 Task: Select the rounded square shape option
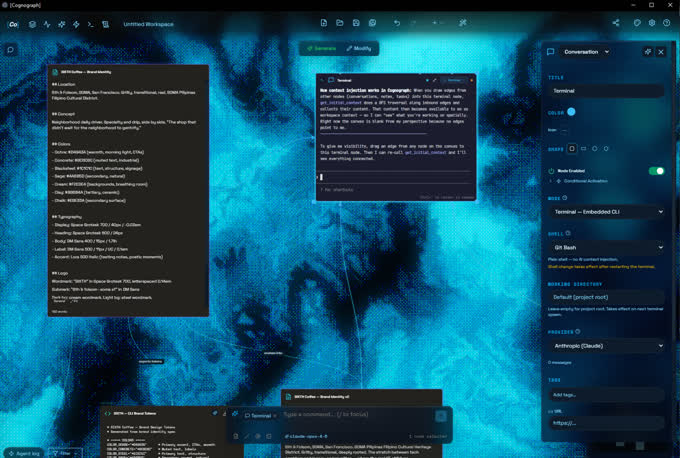click(x=572, y=149)
